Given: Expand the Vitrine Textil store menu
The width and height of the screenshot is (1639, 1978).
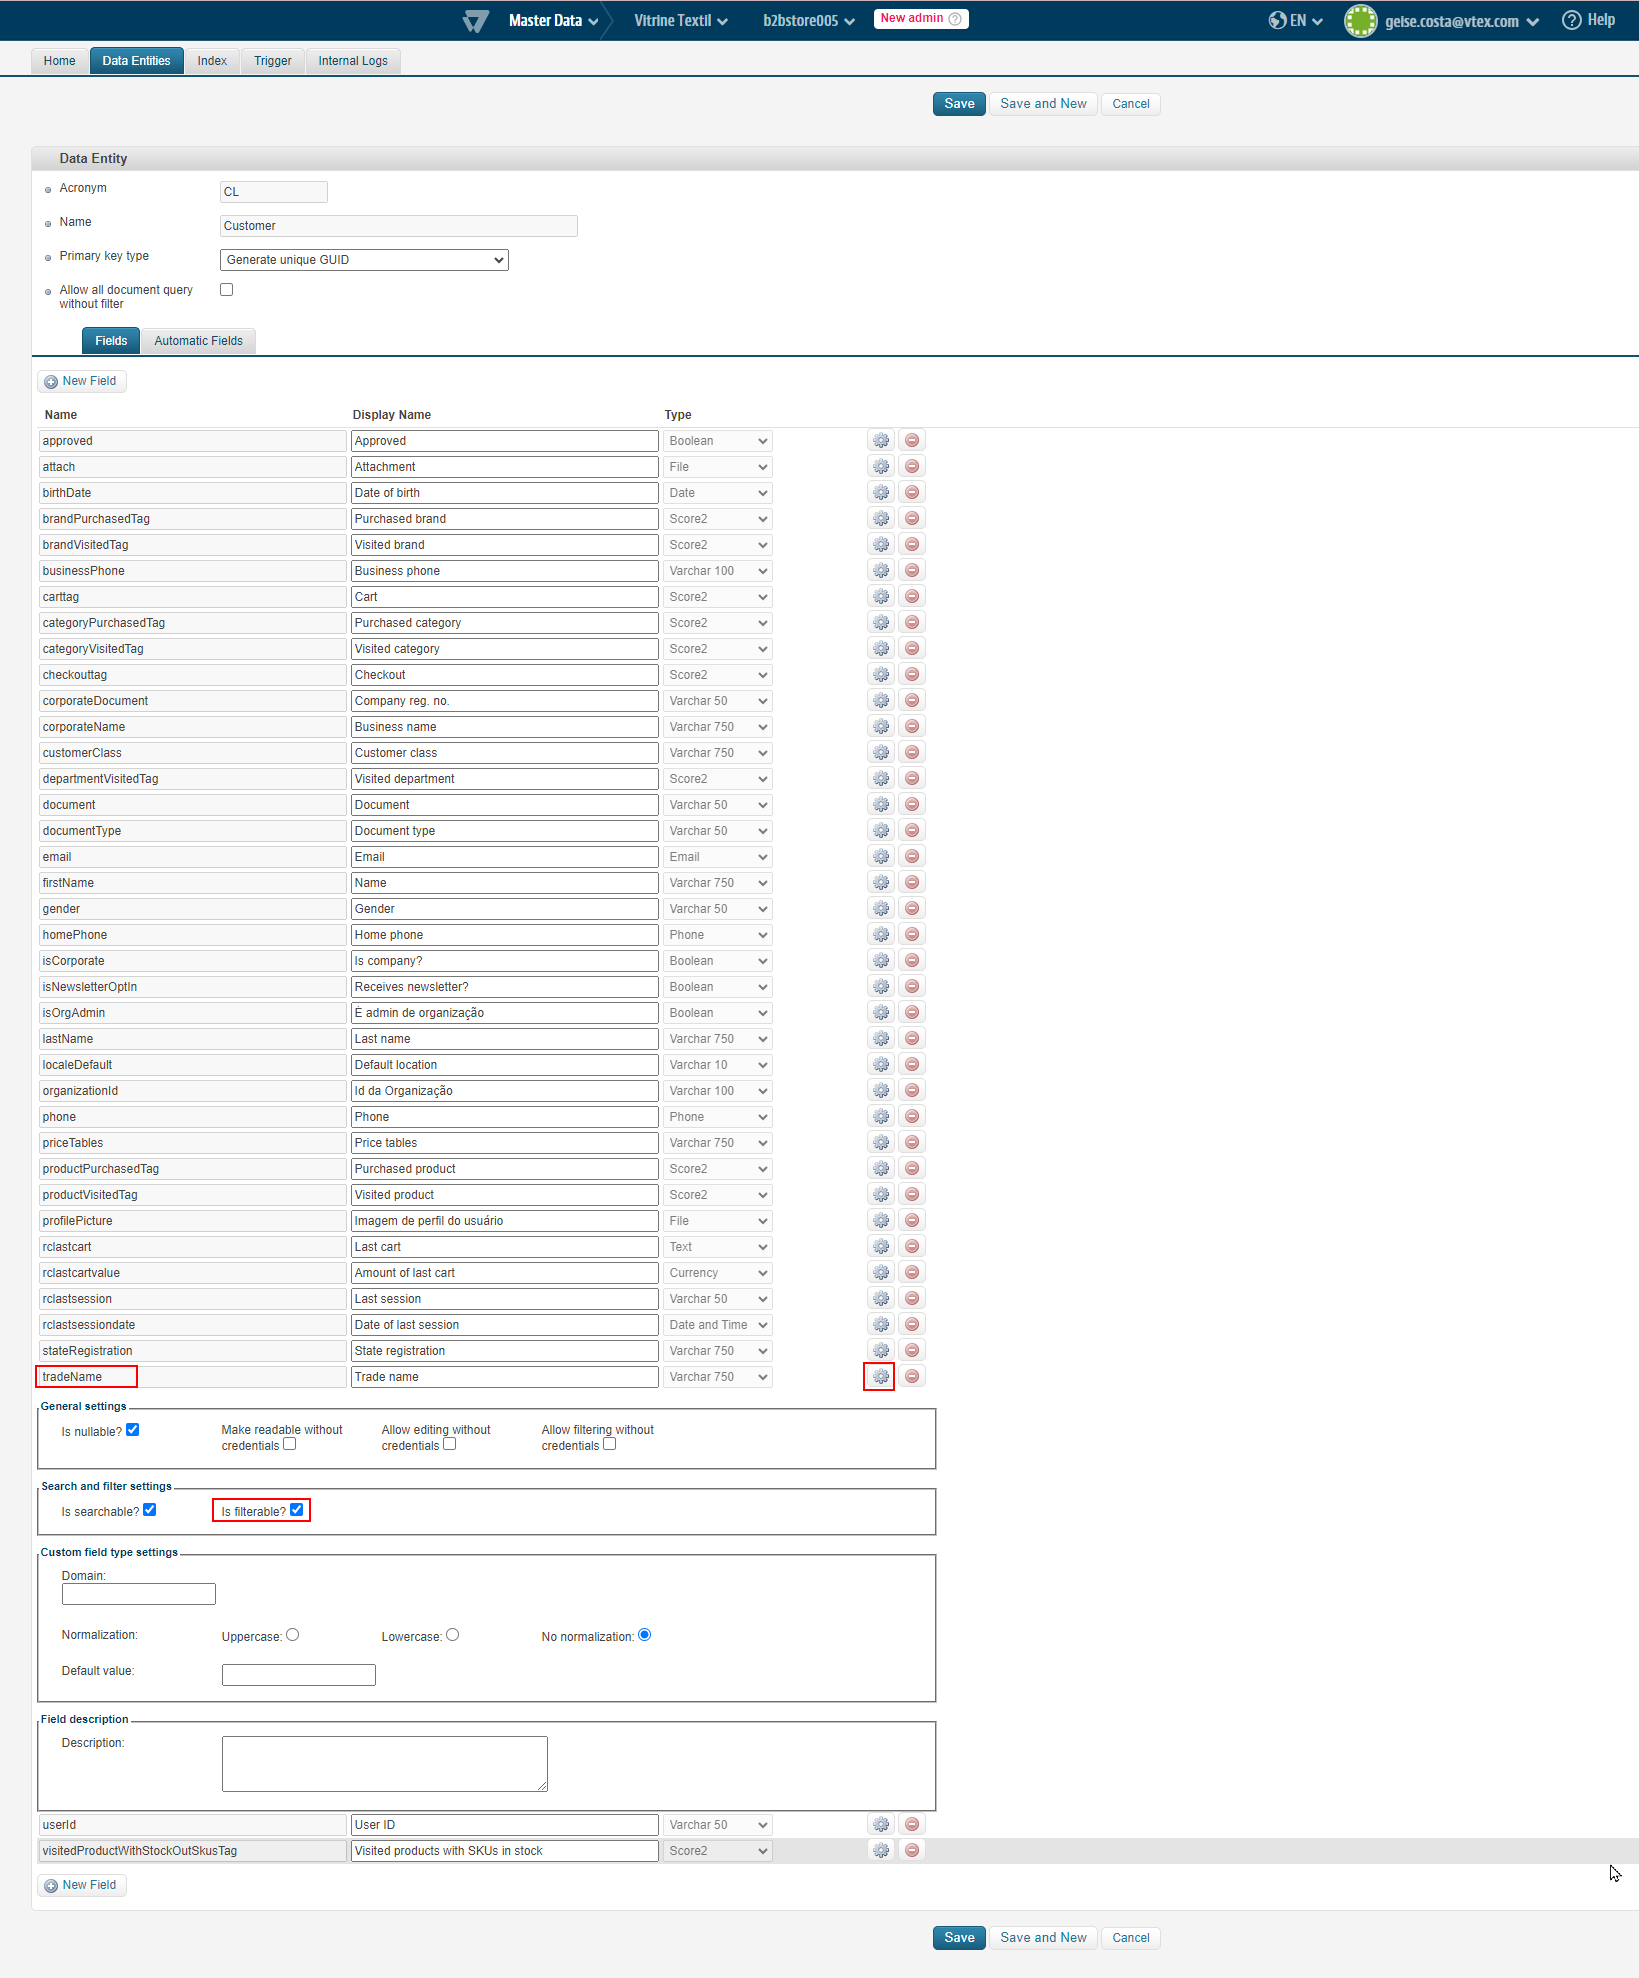Looking at the screenshot, I should tap(681, 21).
